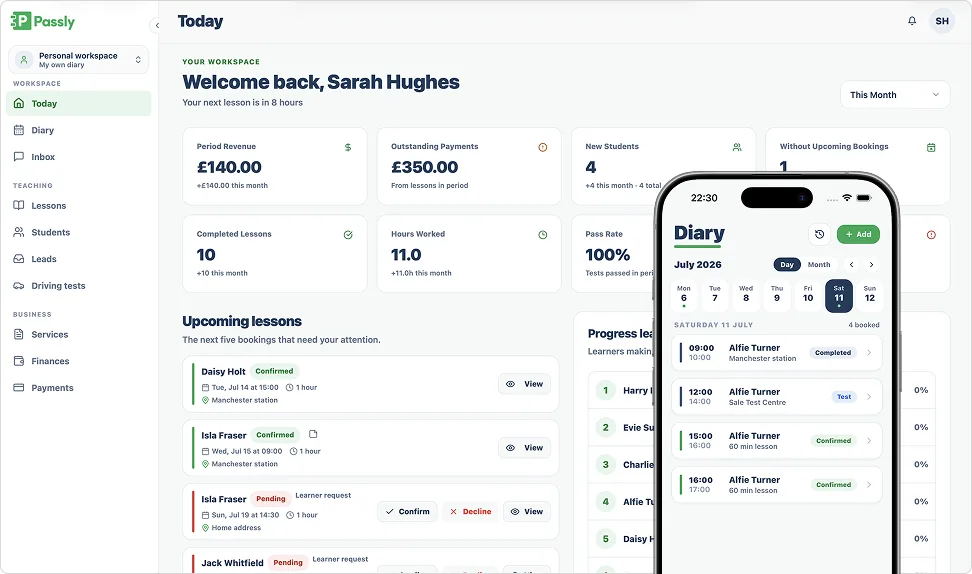Screen dimensions: 972x574
Task: Click the alert icon on Outstanding Payments card
Action: point(542,148)
